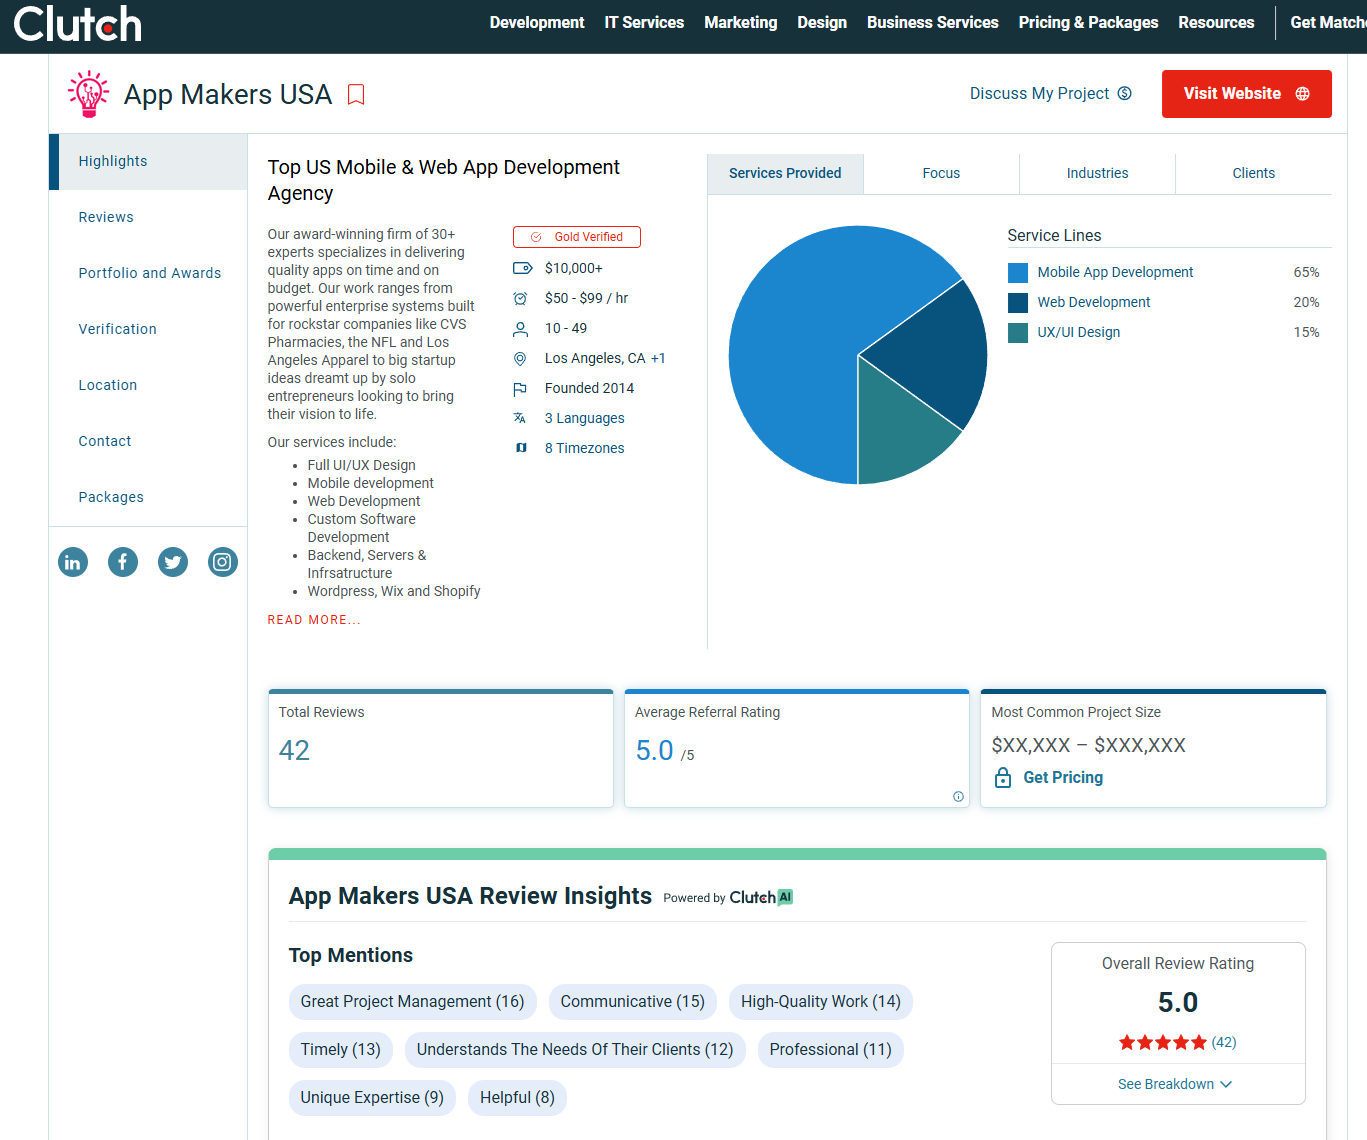Click the Clutch logo in header
The height and width of the screenshot is (1140, 1367).
(x=78, y=25)
